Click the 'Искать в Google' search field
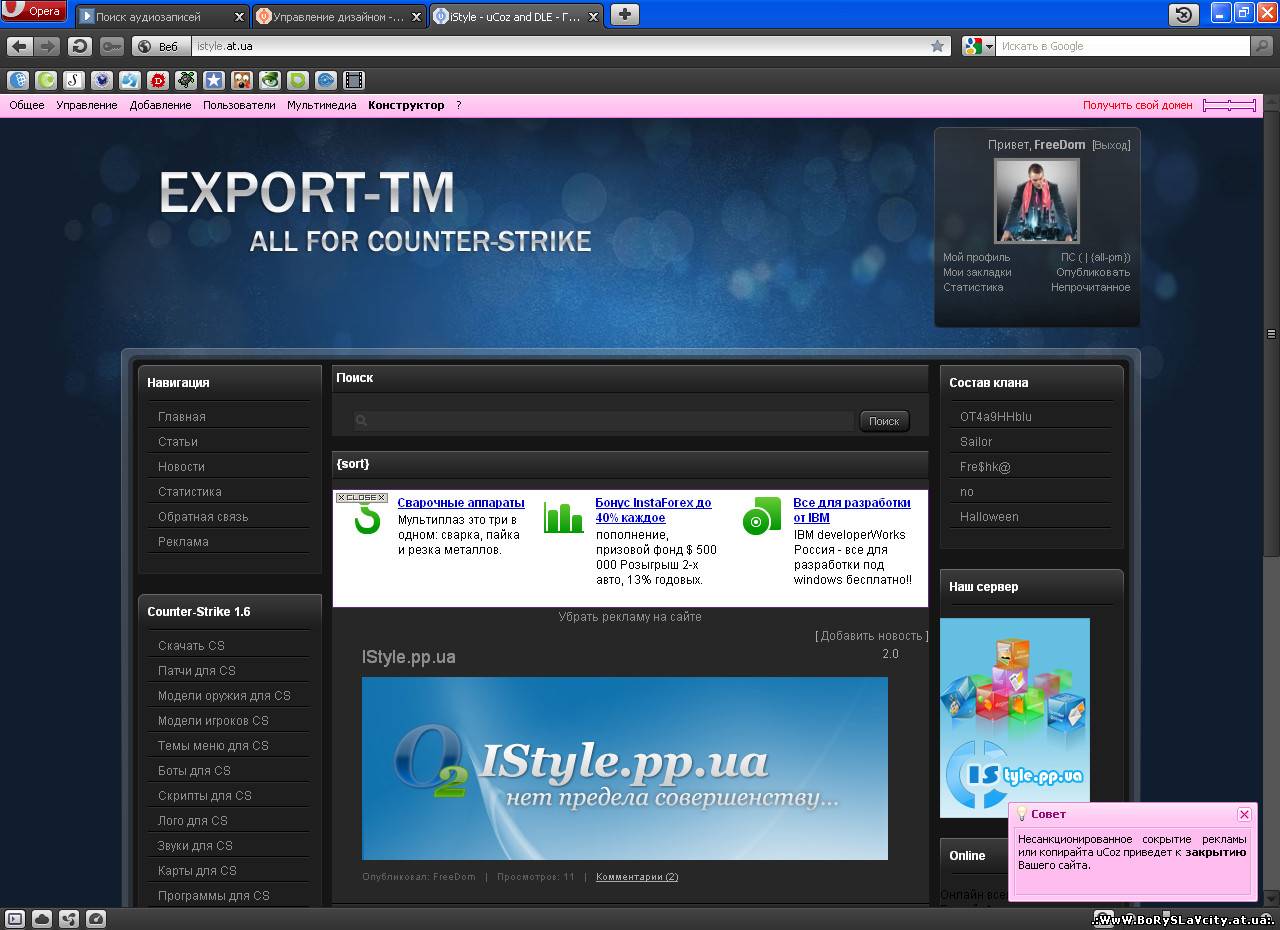 (1122, 46)
